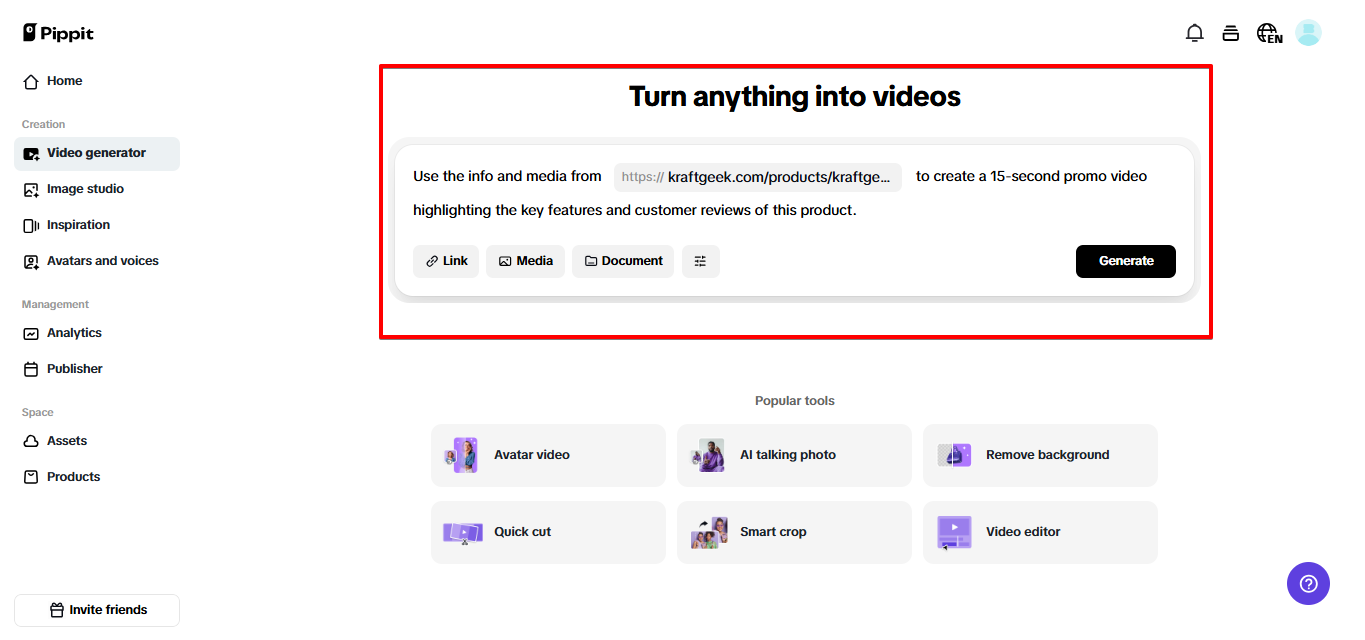
Task: Click the Pippit logo
Action: (57, 32)
